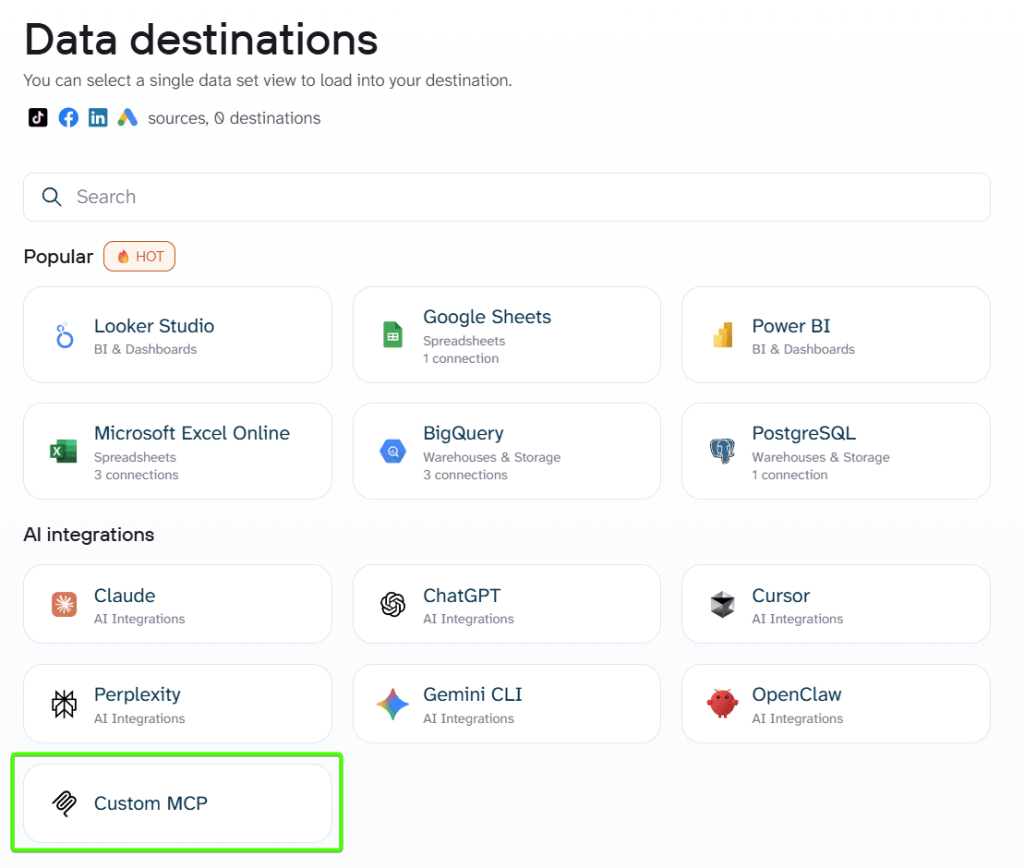The image size is (1024, 868).
Task: Click the BigQuery hexagon icon
Action: click(392, 451)
